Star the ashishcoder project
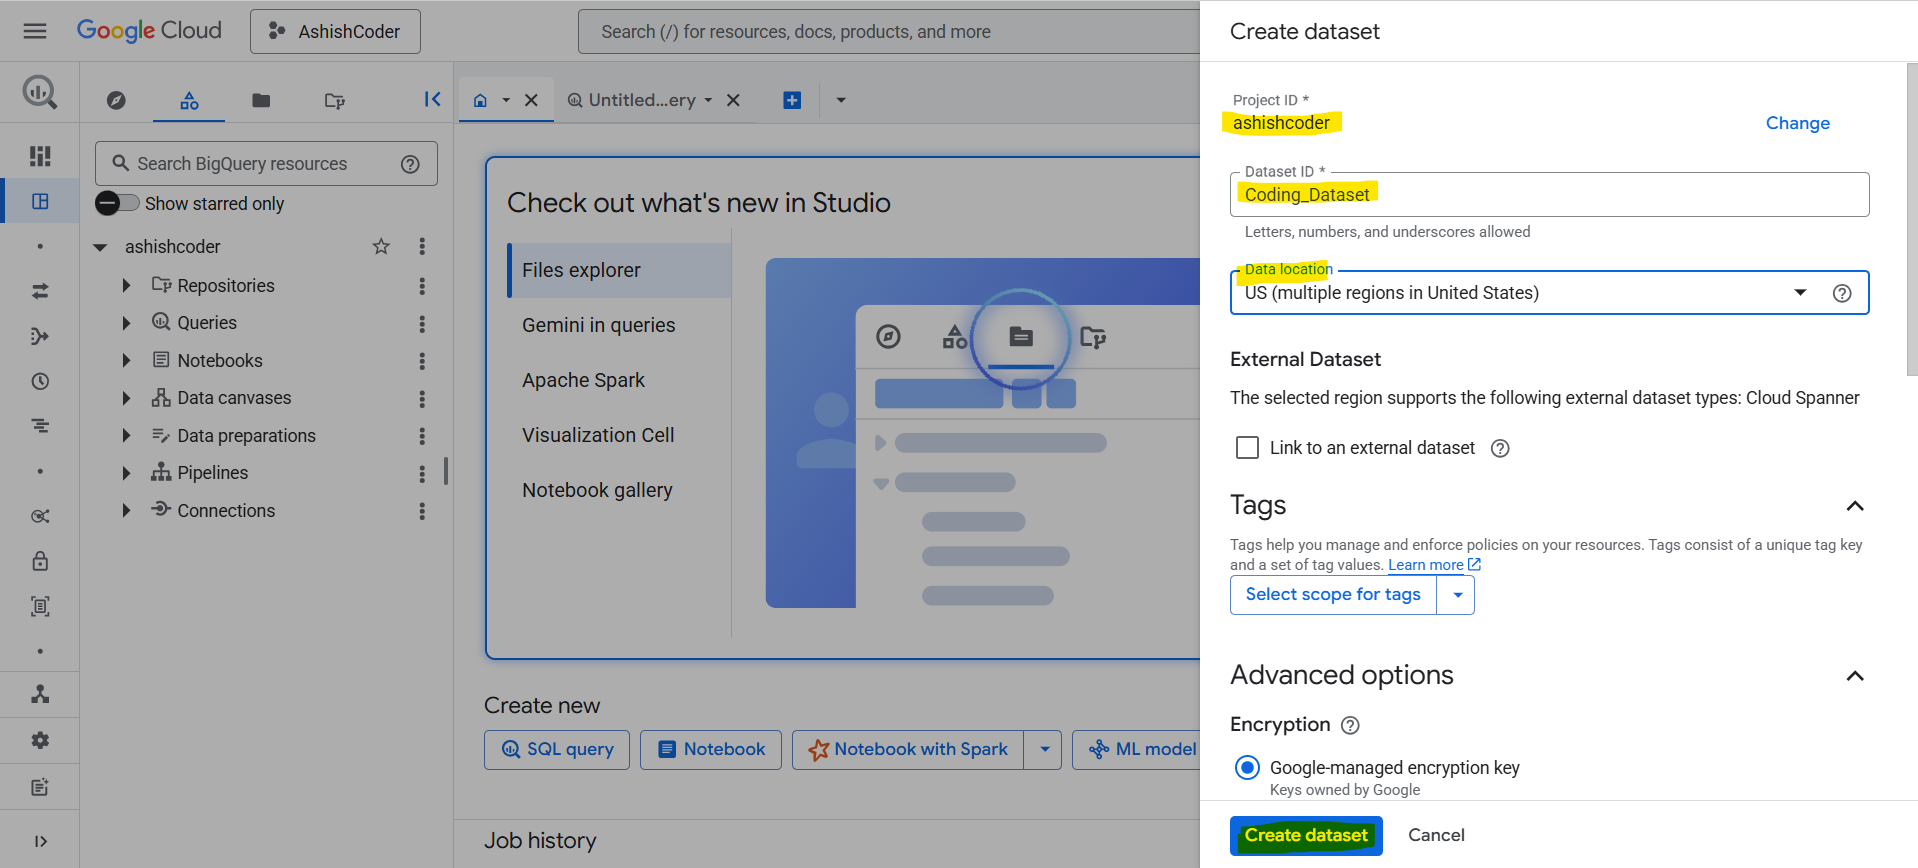The height and width of the screenshot is (868, 1918). 381,246
